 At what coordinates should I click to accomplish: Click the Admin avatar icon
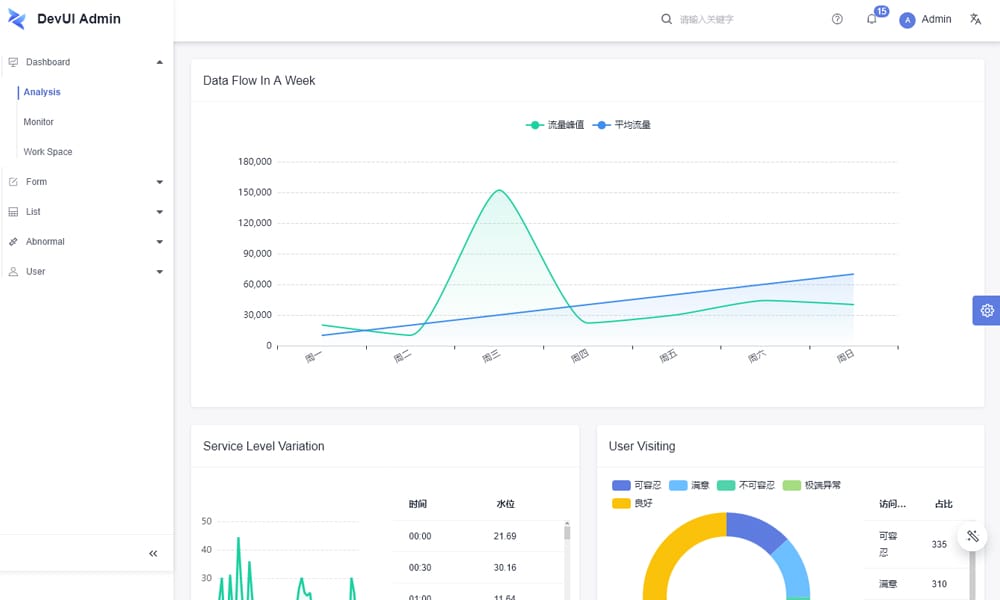[907, 20]
